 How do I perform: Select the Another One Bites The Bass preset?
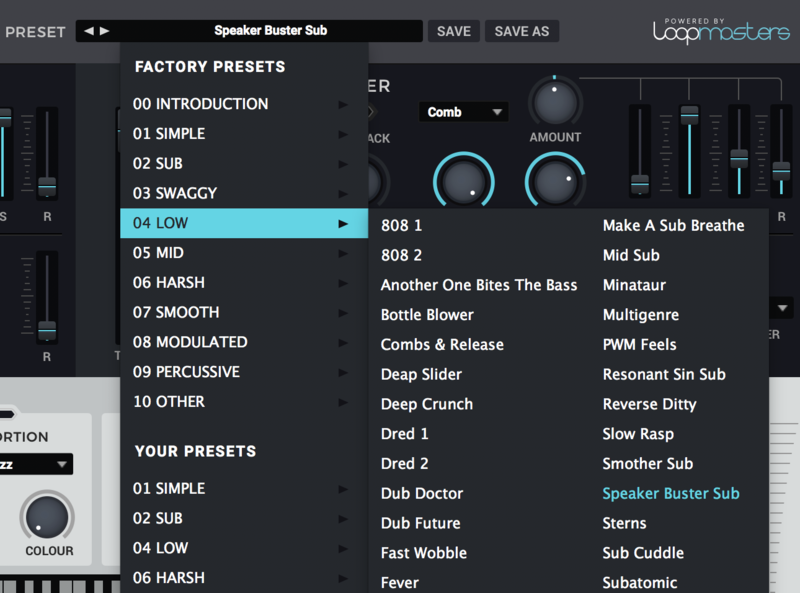[478, 285]
